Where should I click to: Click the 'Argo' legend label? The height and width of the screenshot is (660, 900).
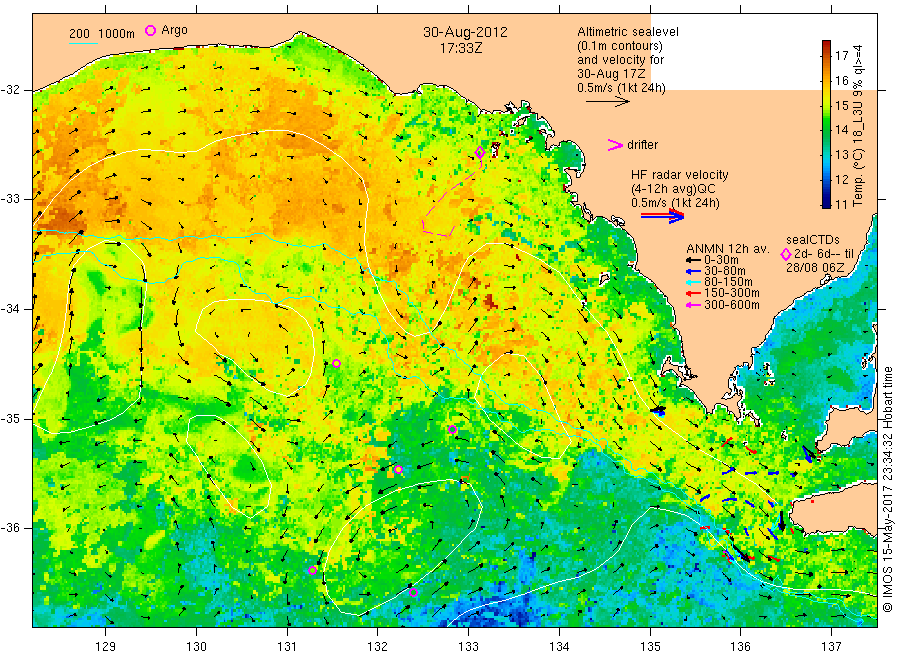coord(174,30)
